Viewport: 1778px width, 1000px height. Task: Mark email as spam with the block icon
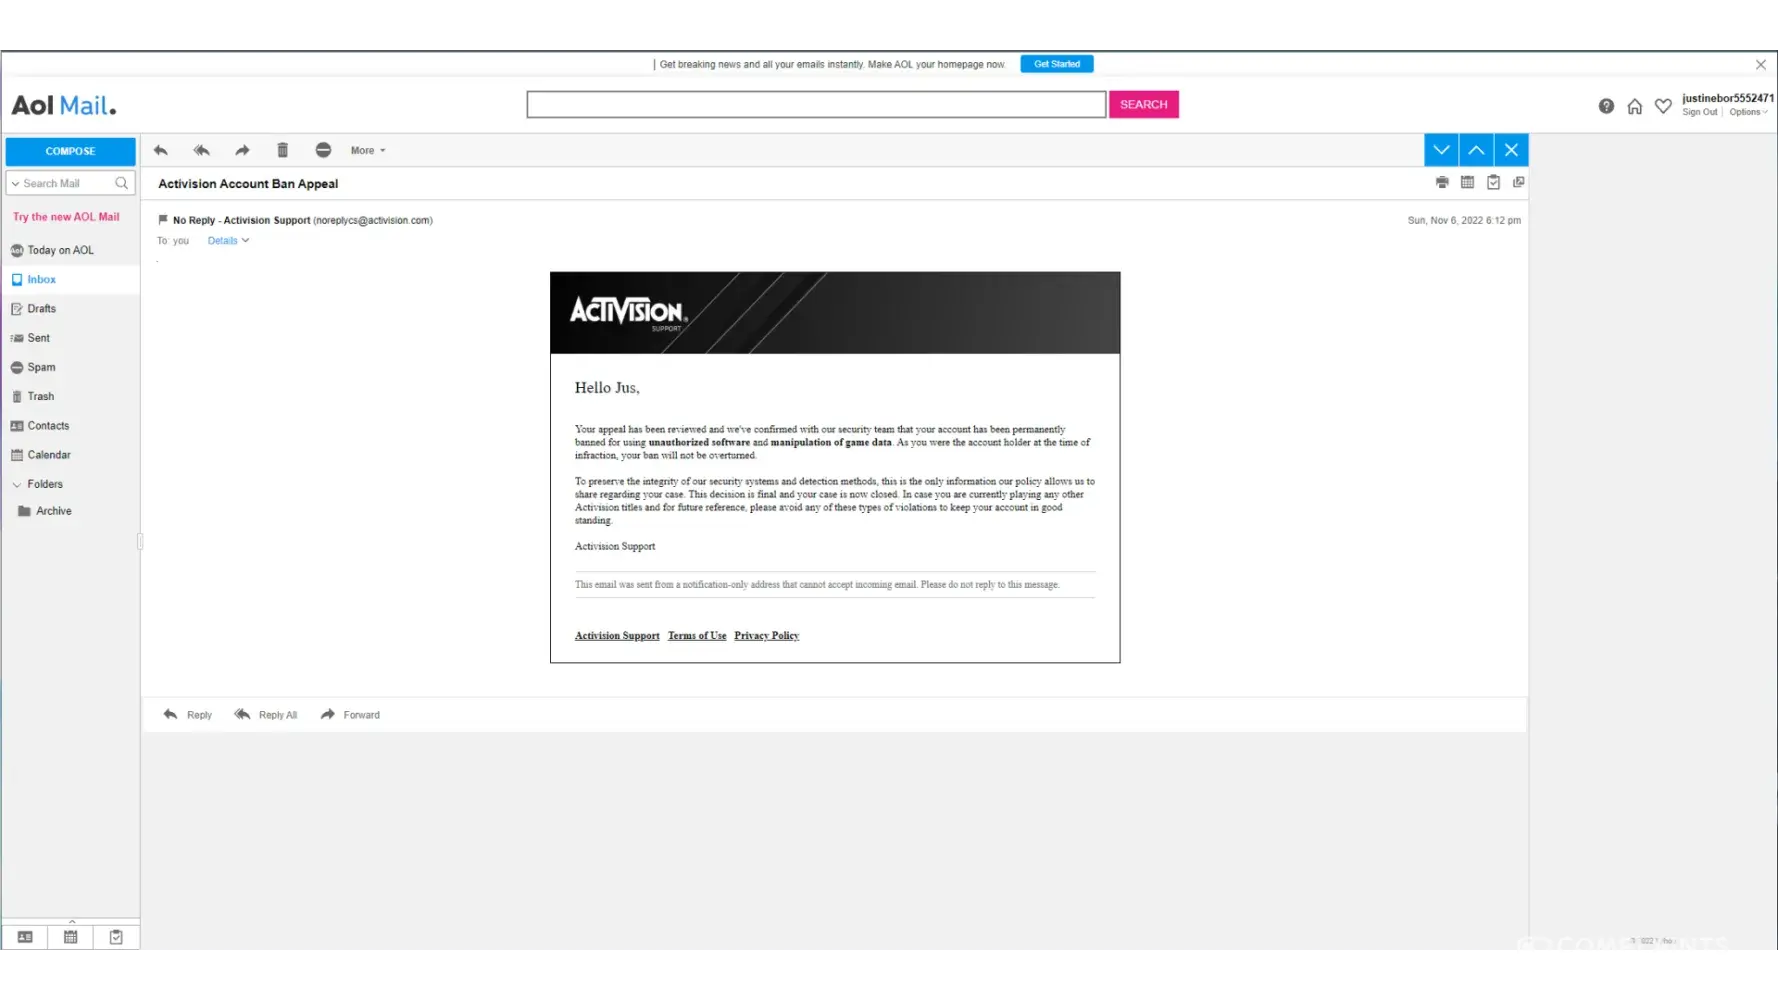pos(323,150)
